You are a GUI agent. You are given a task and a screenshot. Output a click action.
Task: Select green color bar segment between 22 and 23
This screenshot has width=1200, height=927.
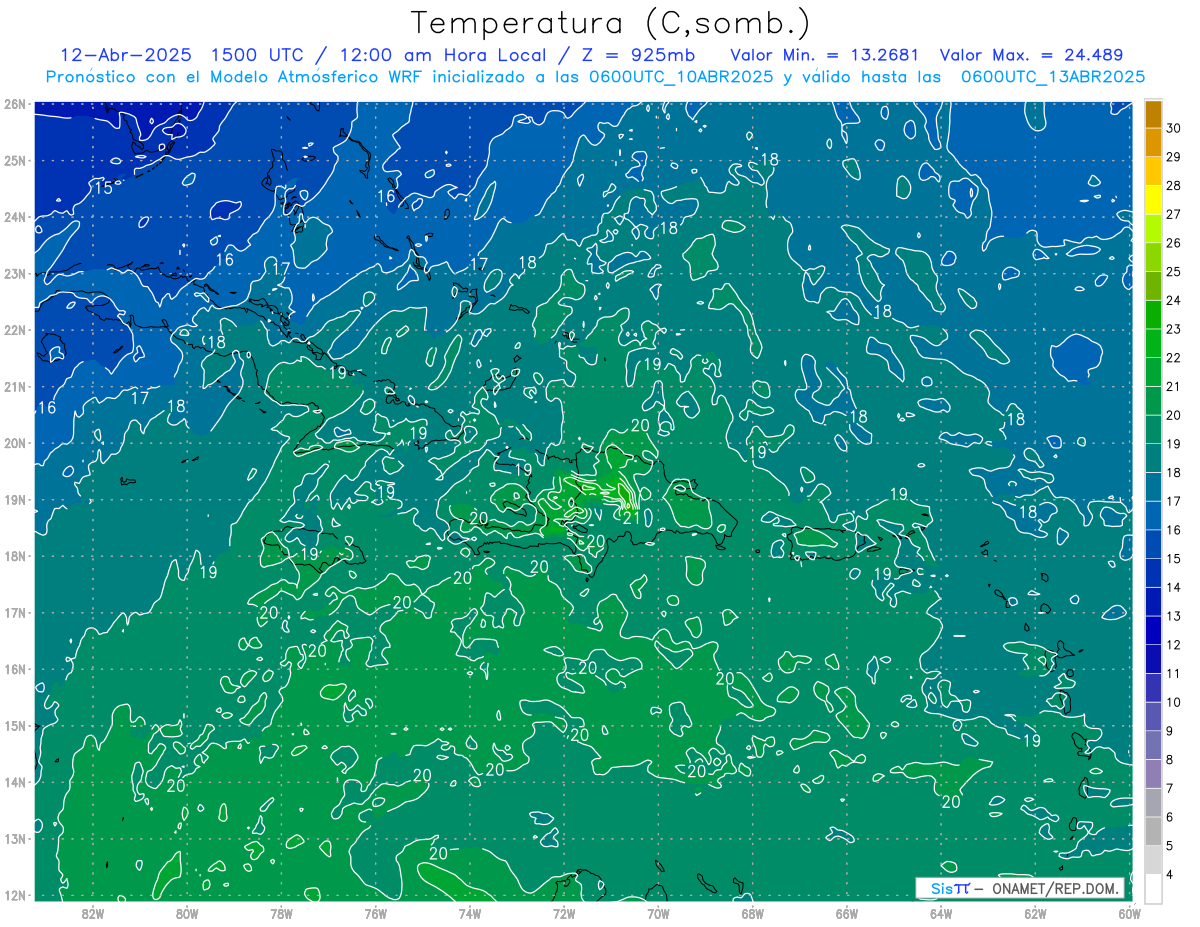click(1153, 344)
